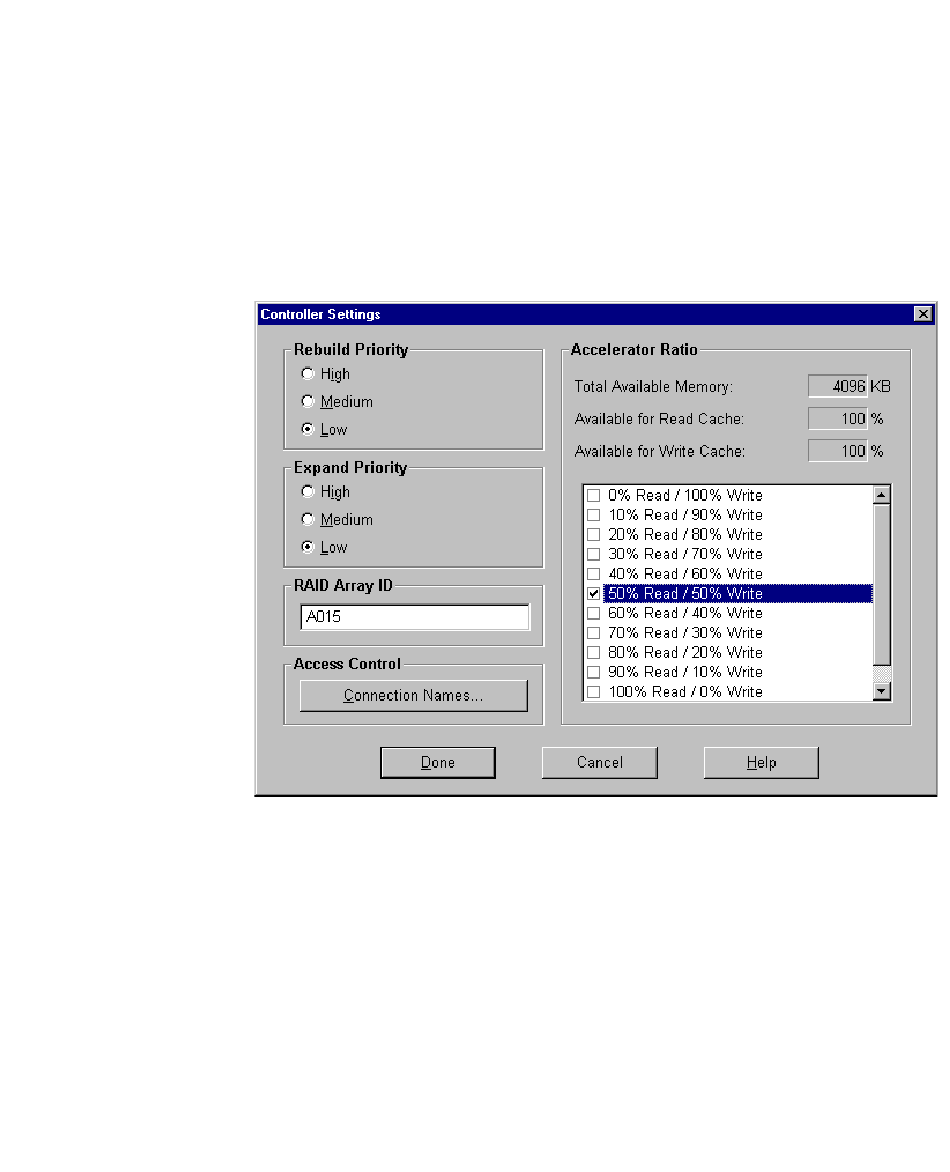Select Medium under Rebuild Priority
The width and height of the screenshot is (950, 1172).
pyautogui.click(x=309, y=402)
